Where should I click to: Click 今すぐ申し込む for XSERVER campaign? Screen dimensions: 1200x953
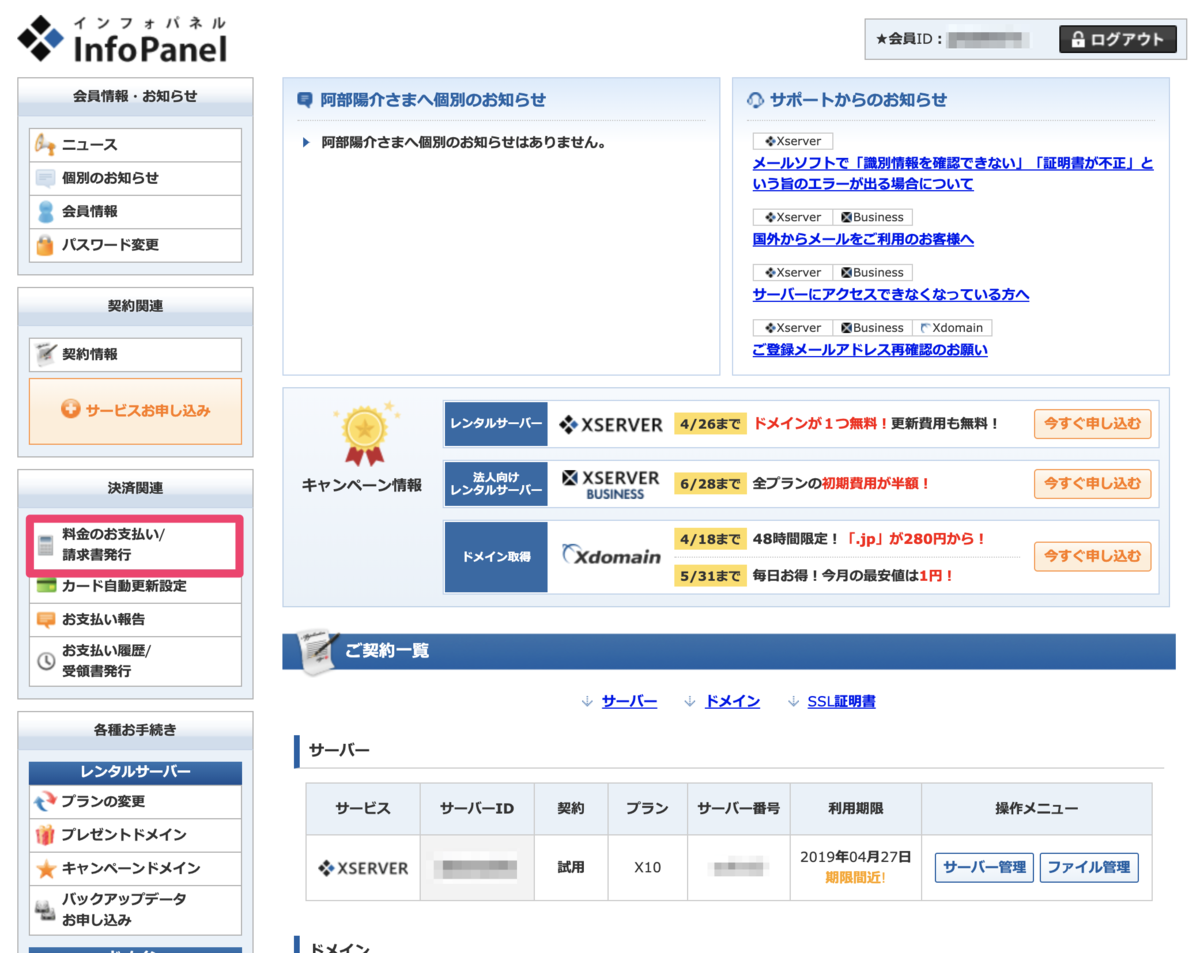point(1092,424)
